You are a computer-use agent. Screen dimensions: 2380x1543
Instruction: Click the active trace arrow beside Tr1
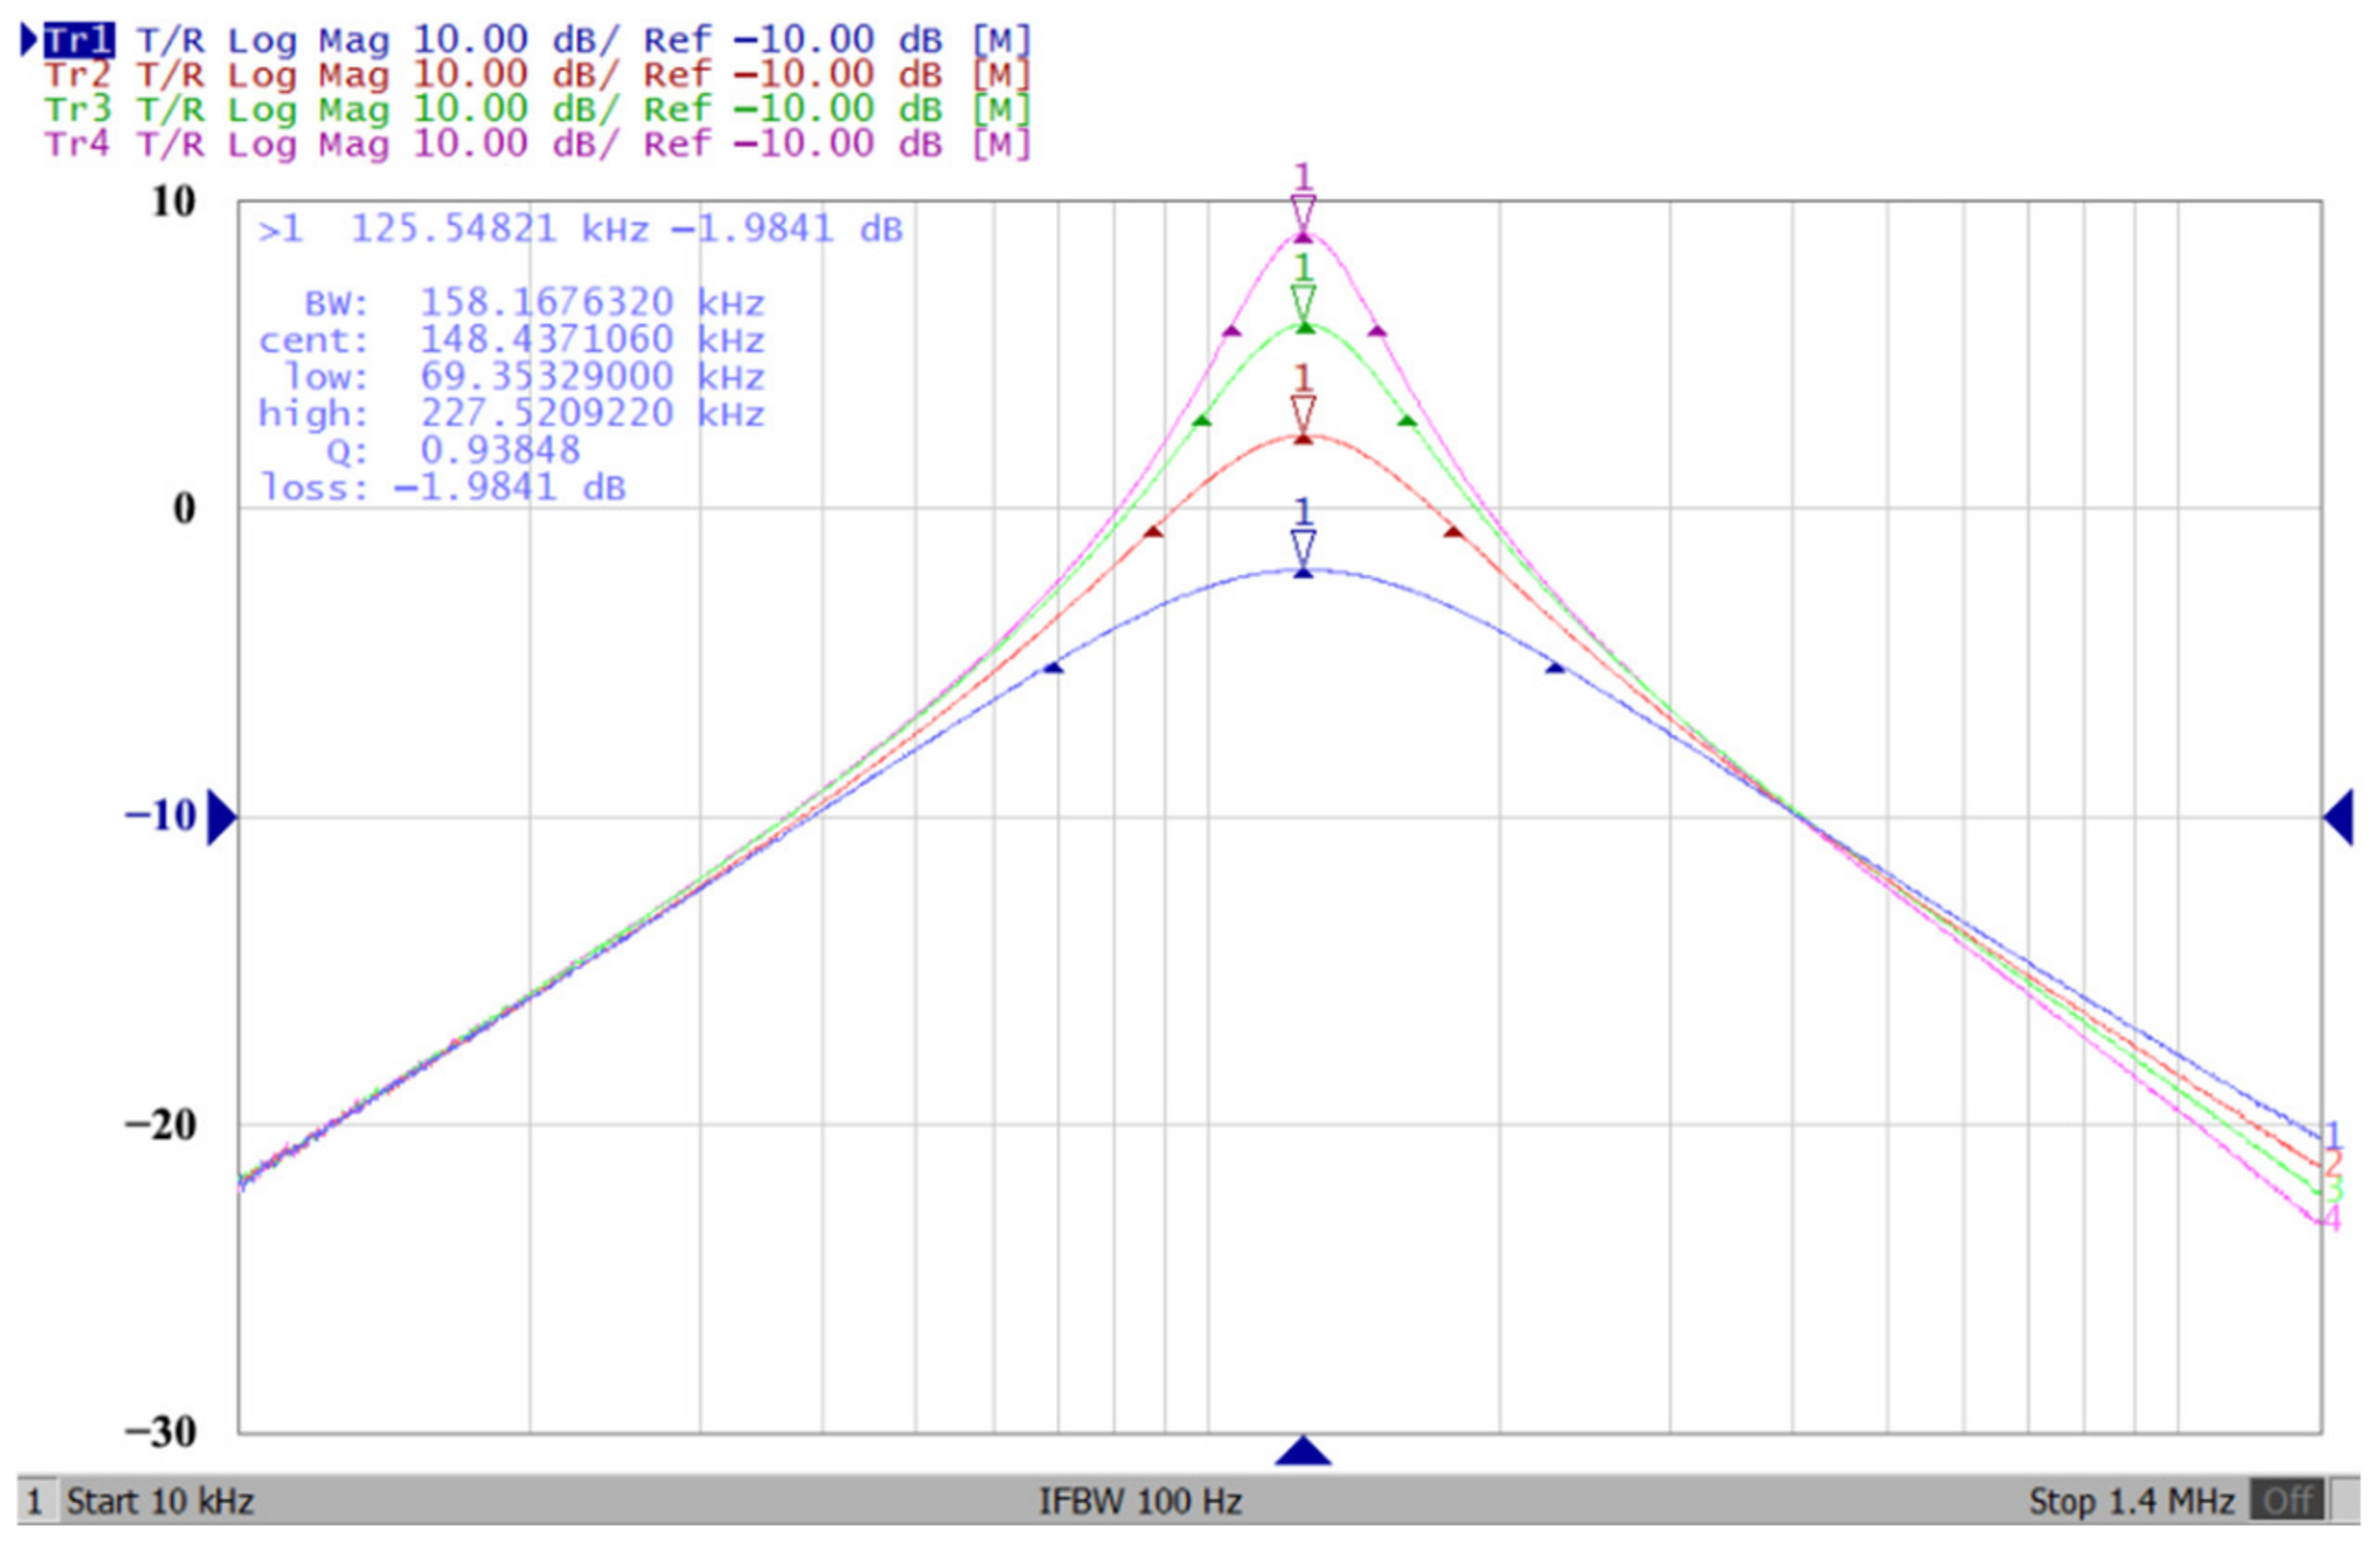click(x=29, y=41)
